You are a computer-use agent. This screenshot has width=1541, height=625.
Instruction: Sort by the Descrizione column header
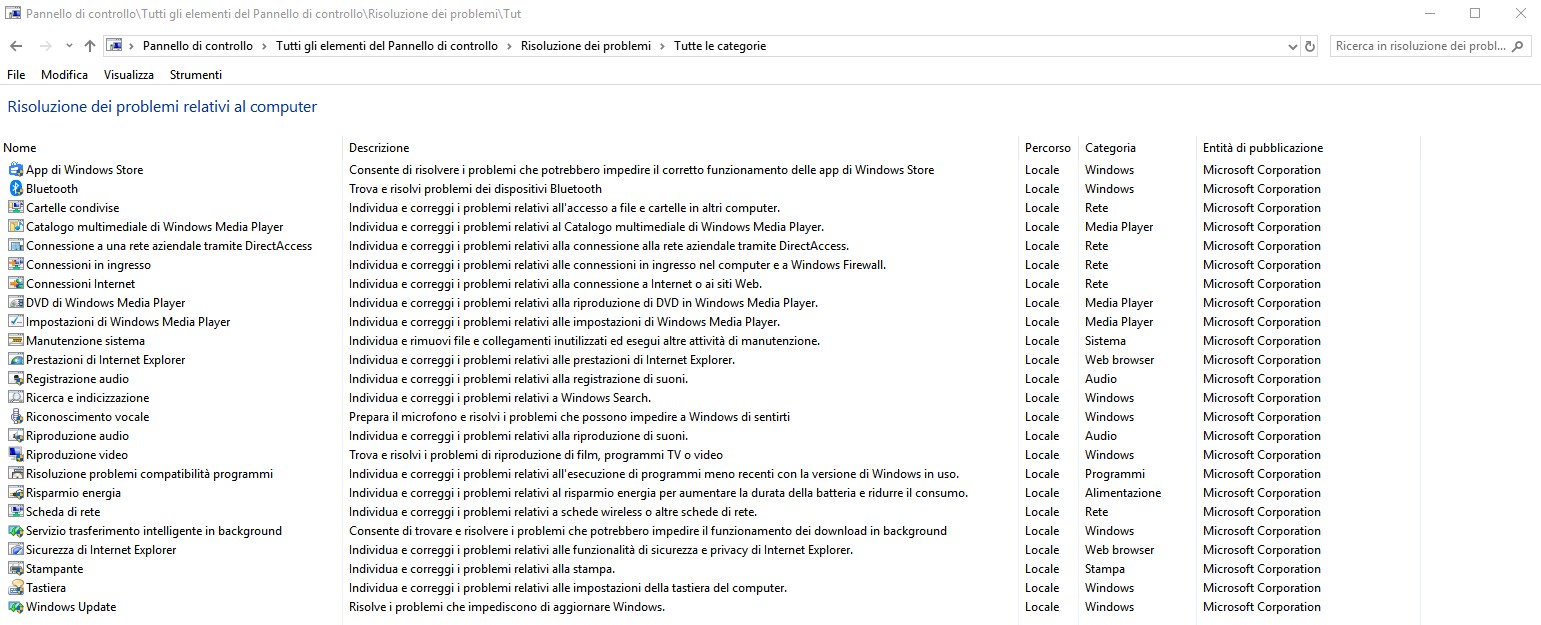[x=379, y=148]
